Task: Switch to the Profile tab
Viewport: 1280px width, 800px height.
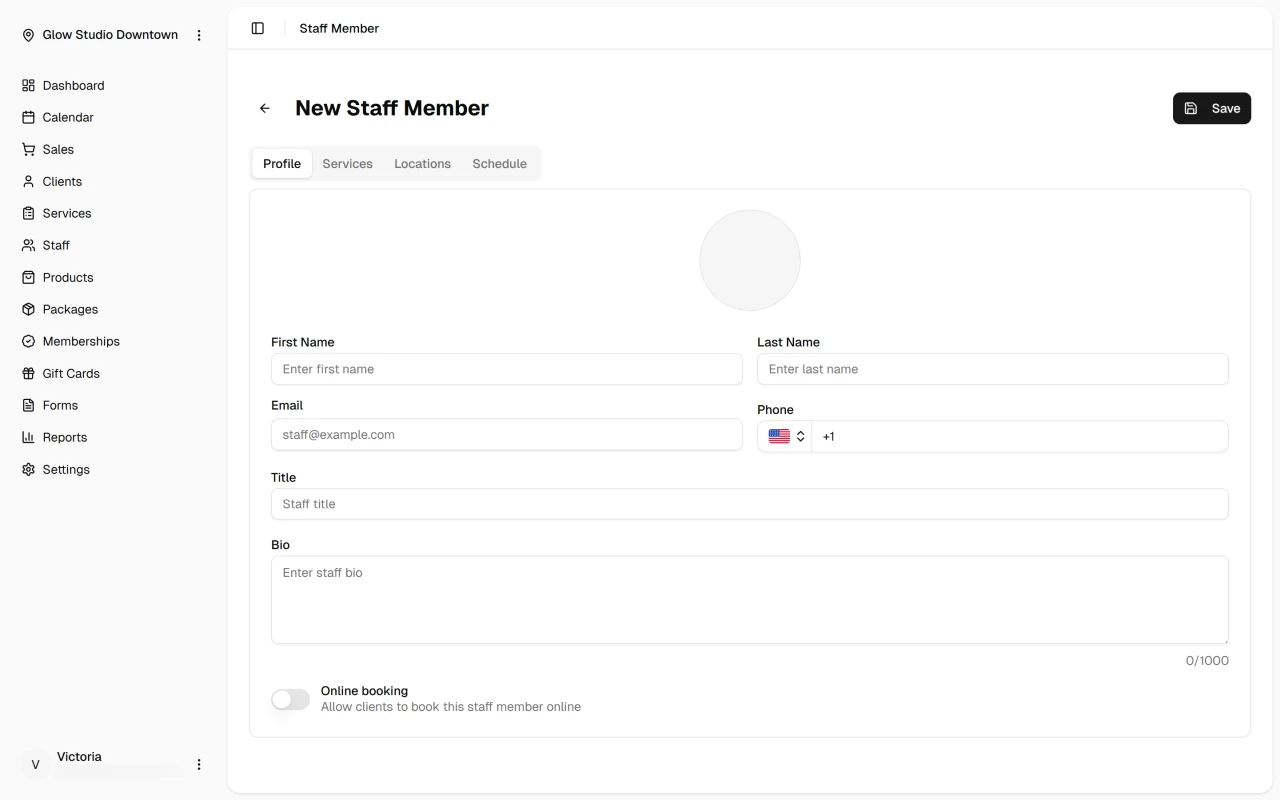Action: click(x=282, y=164)
